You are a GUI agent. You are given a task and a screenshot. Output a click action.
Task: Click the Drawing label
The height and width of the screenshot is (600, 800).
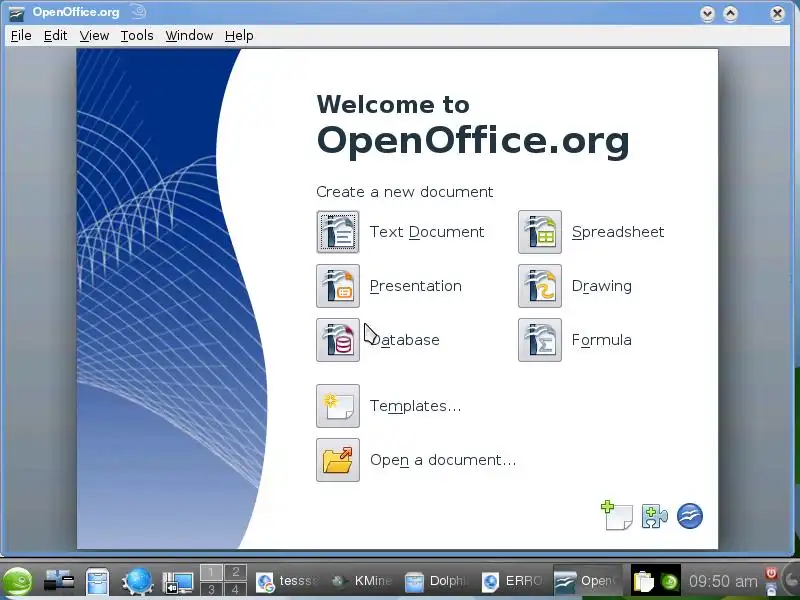click(602, 286)
